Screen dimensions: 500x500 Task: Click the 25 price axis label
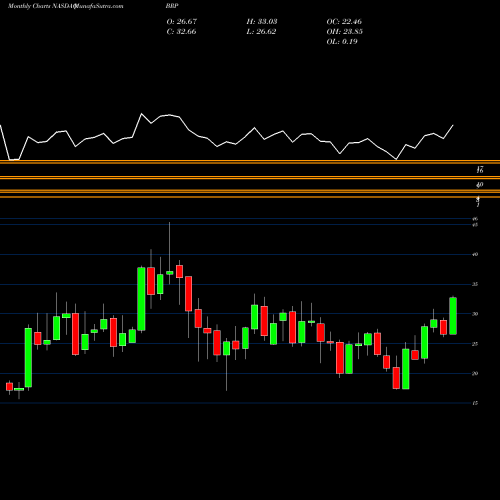pyautogui.click(x=475, y=344)
